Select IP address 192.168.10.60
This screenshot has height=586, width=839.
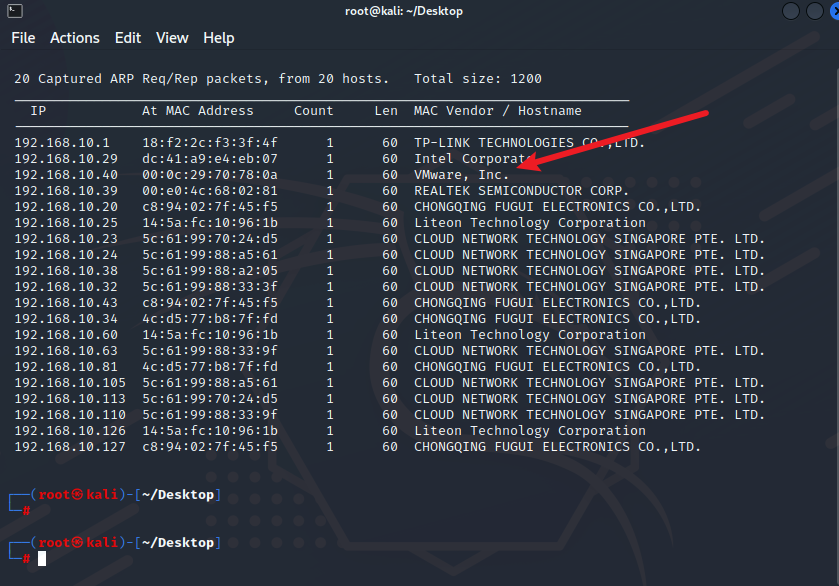66,335
